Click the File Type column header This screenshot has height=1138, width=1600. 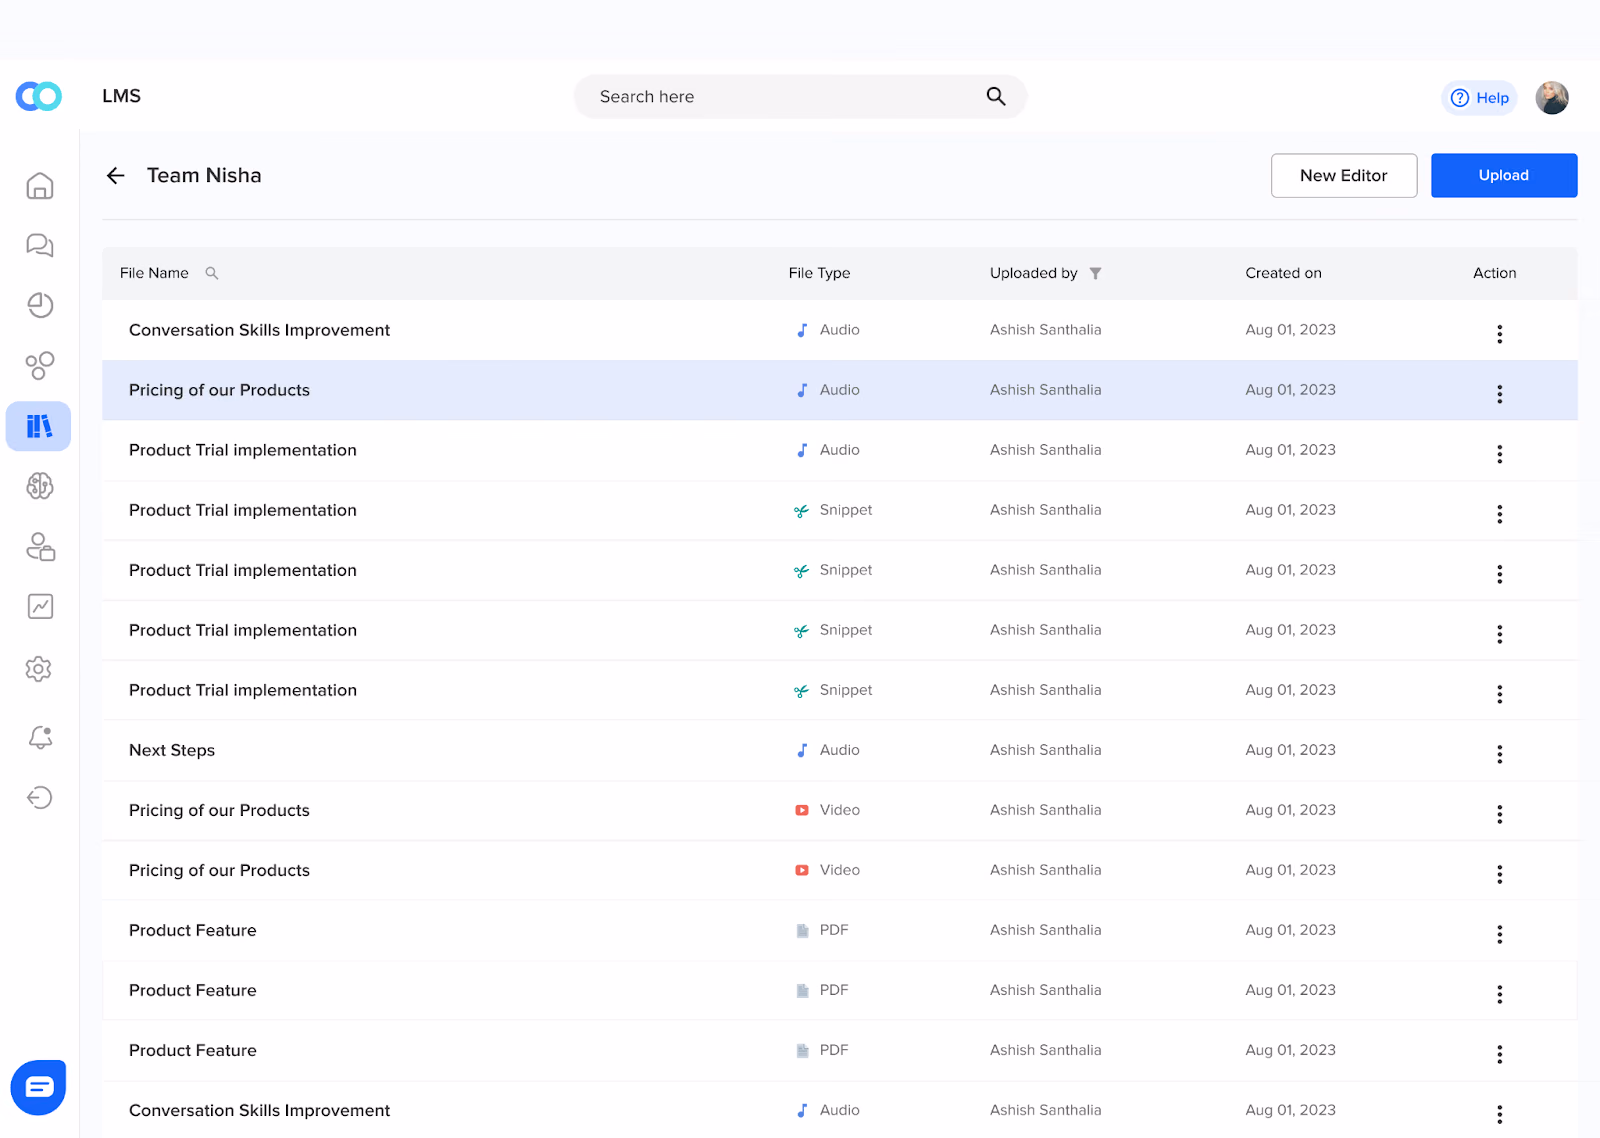(819, 273)
